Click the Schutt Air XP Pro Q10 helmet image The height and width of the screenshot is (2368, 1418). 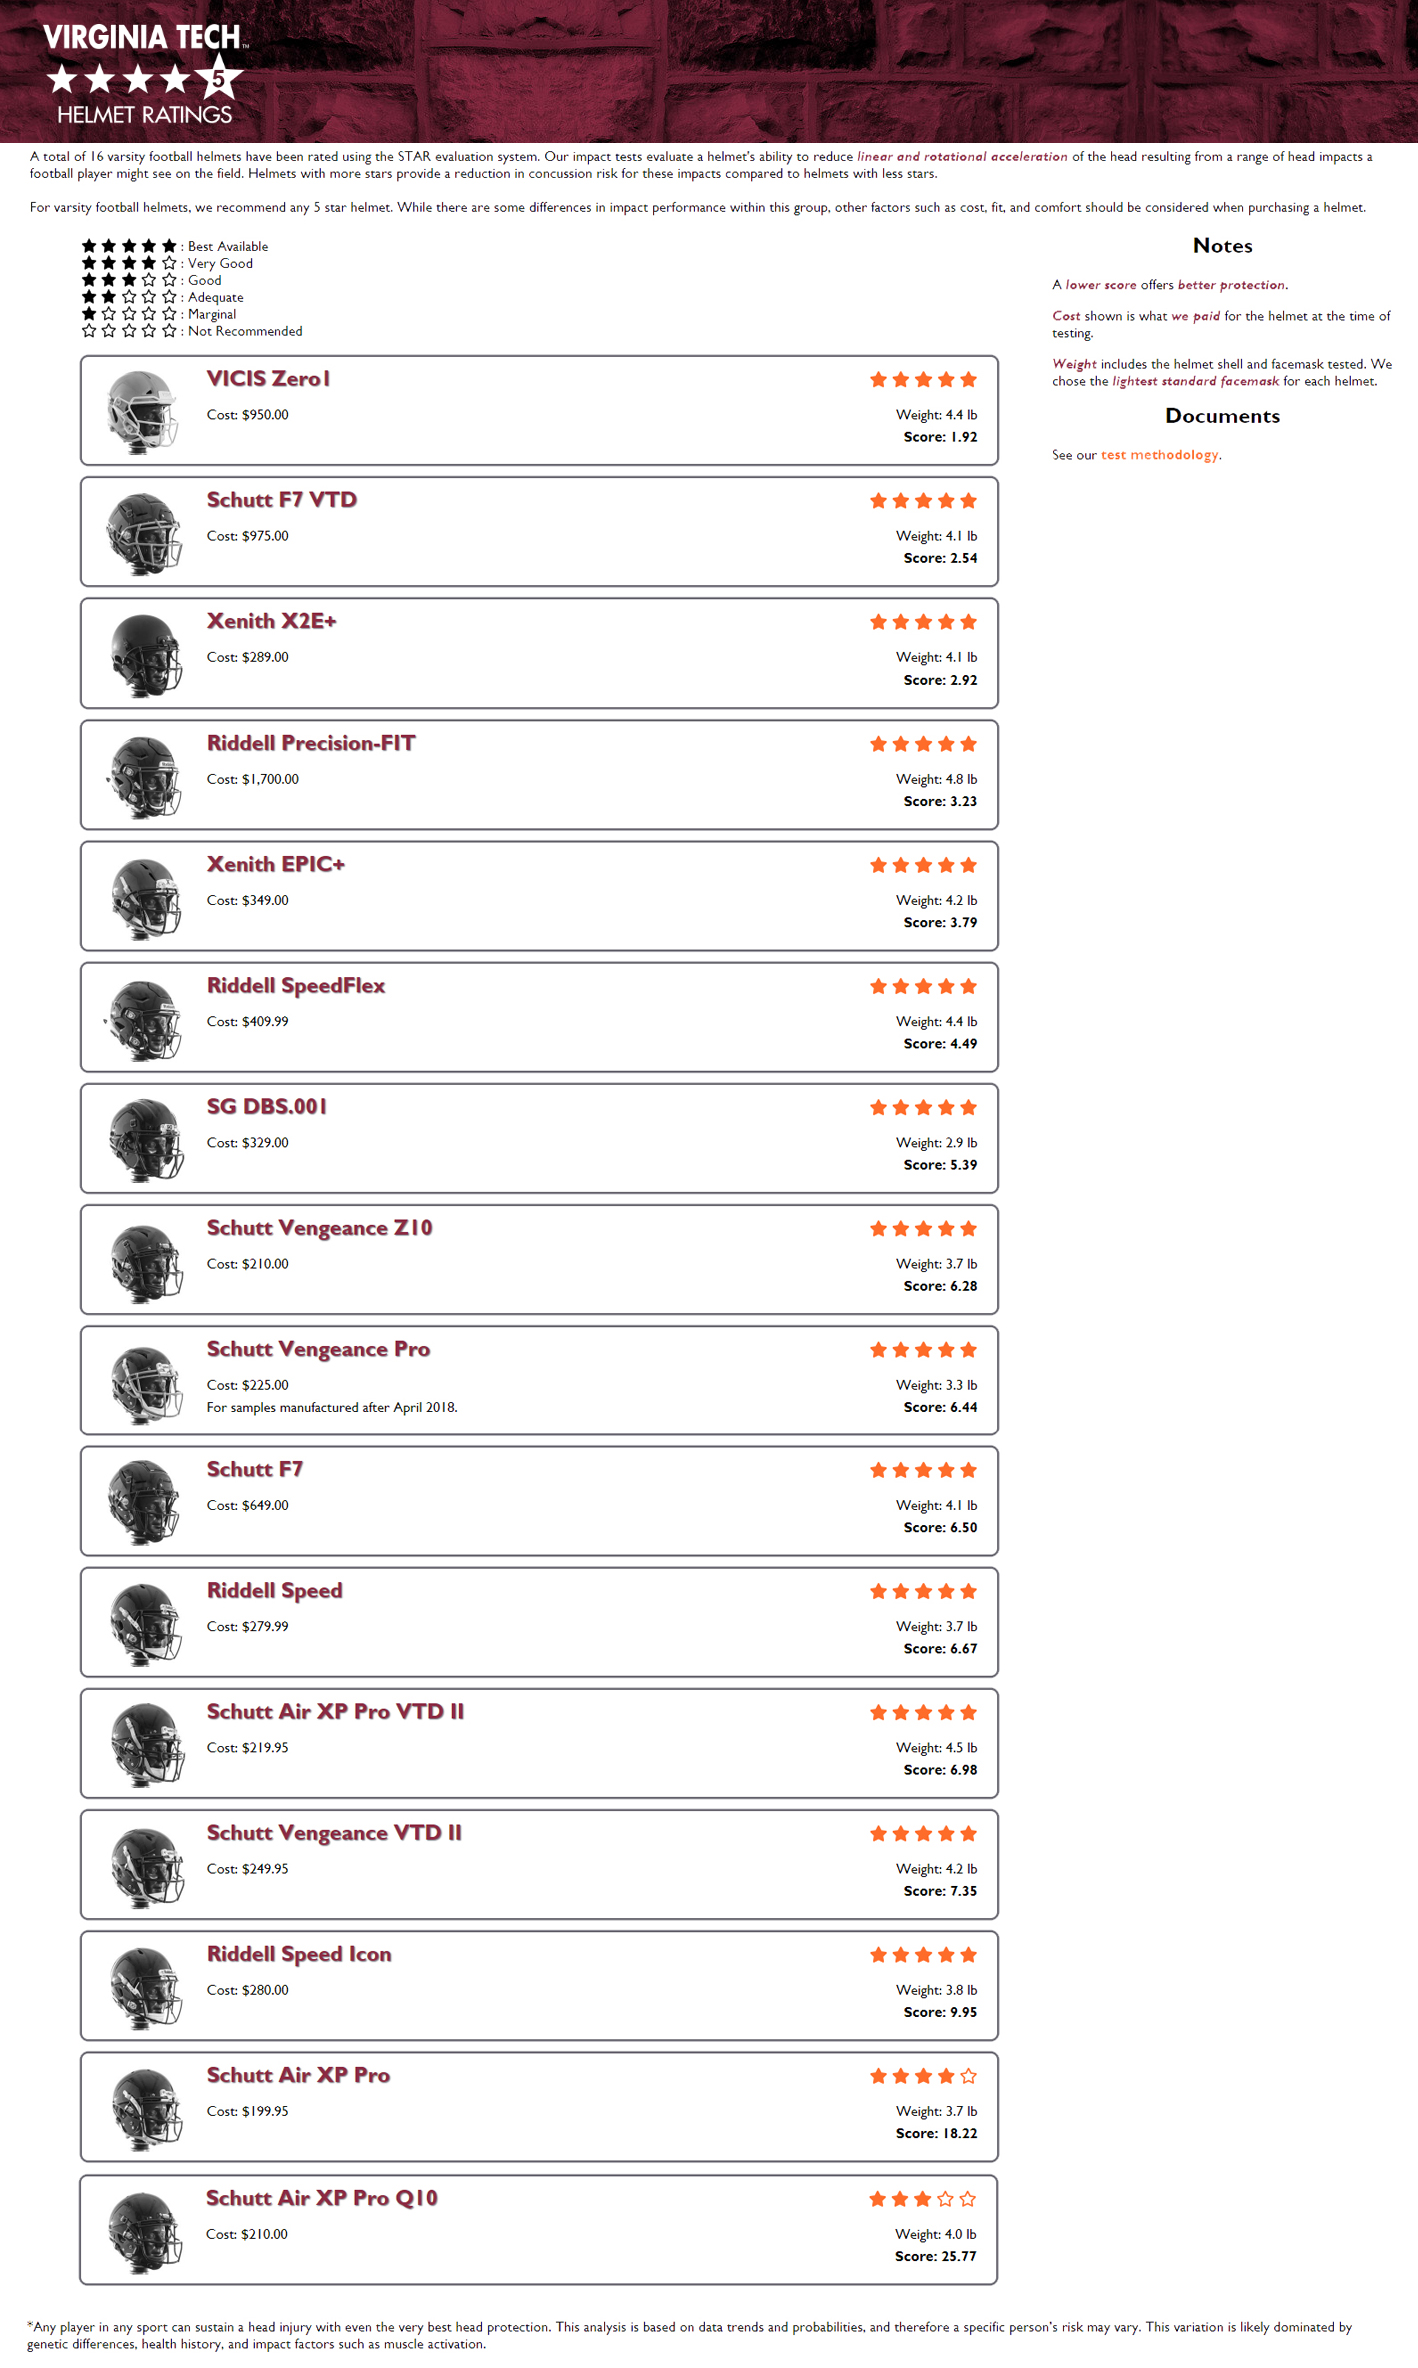pos(145,2232)
